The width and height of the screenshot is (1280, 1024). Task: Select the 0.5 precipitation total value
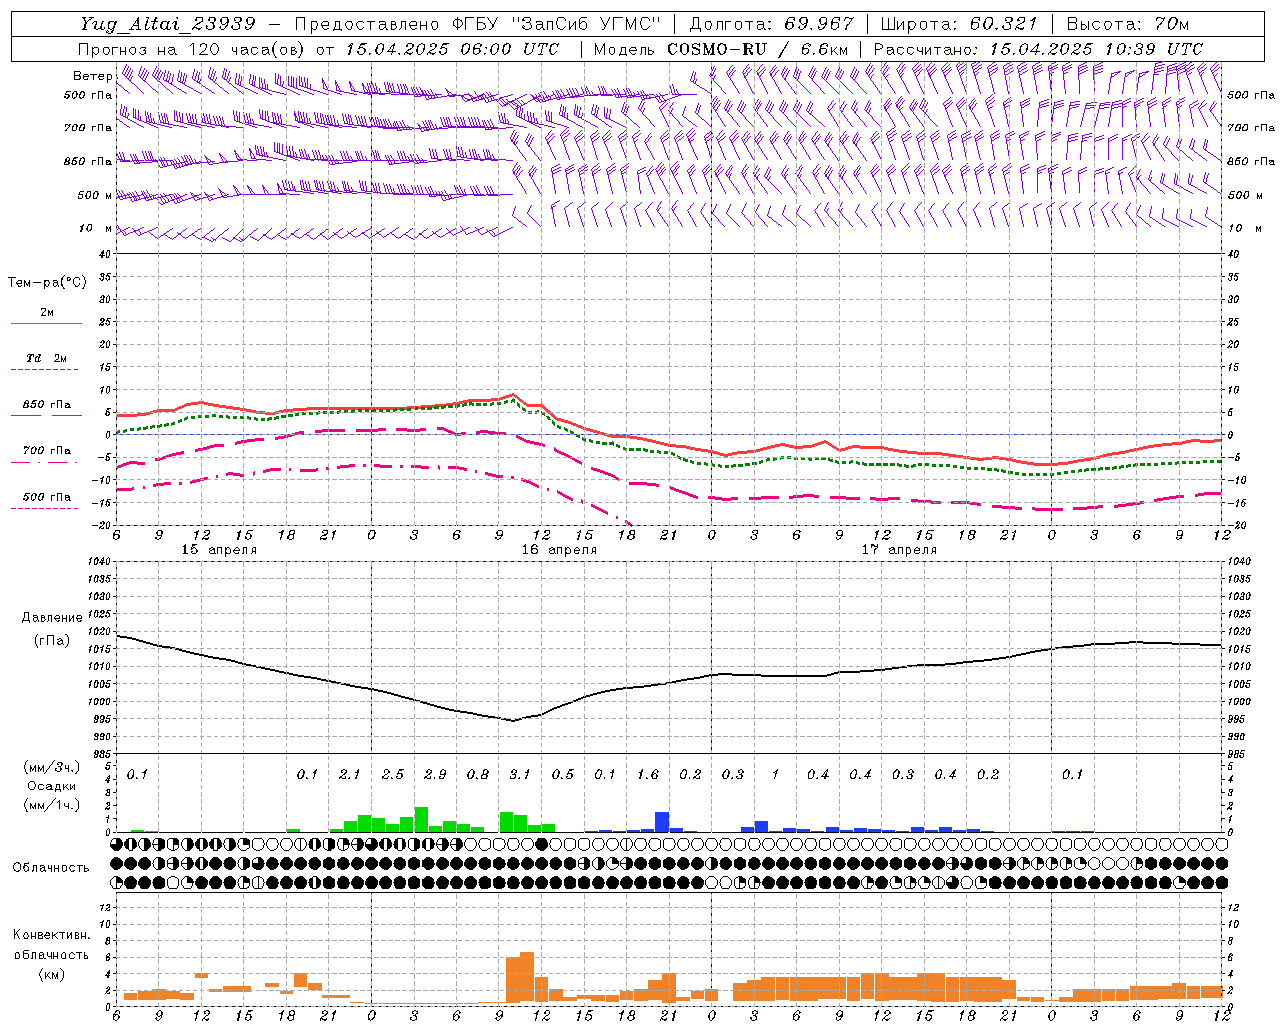tap(563, 774)
